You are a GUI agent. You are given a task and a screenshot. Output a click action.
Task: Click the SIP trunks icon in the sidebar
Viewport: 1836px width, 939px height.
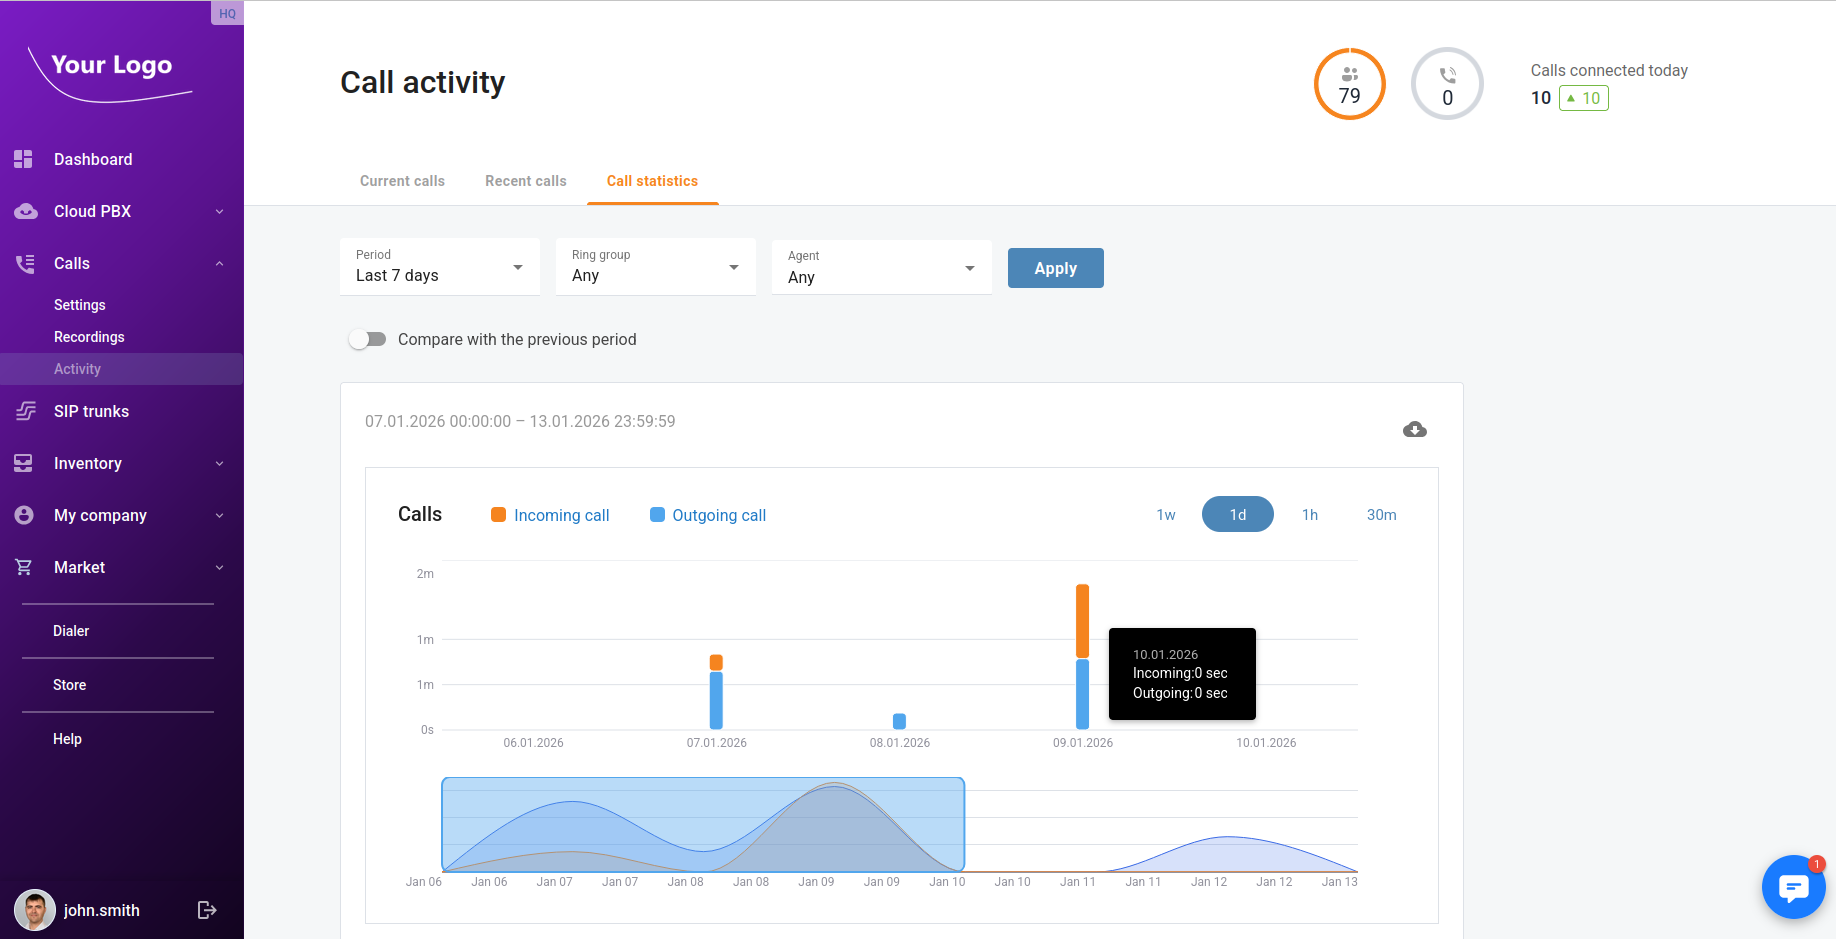pyautogui.click(x=25, y=411)
